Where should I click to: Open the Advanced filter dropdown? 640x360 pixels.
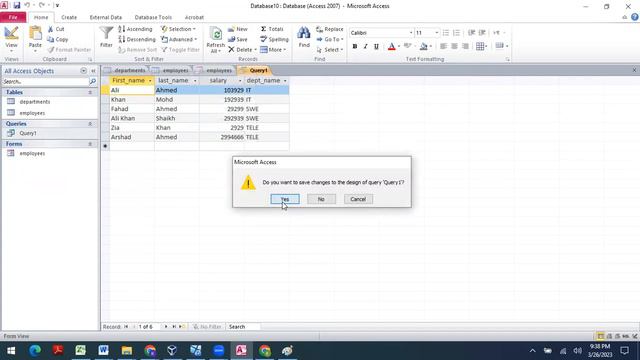179,40
